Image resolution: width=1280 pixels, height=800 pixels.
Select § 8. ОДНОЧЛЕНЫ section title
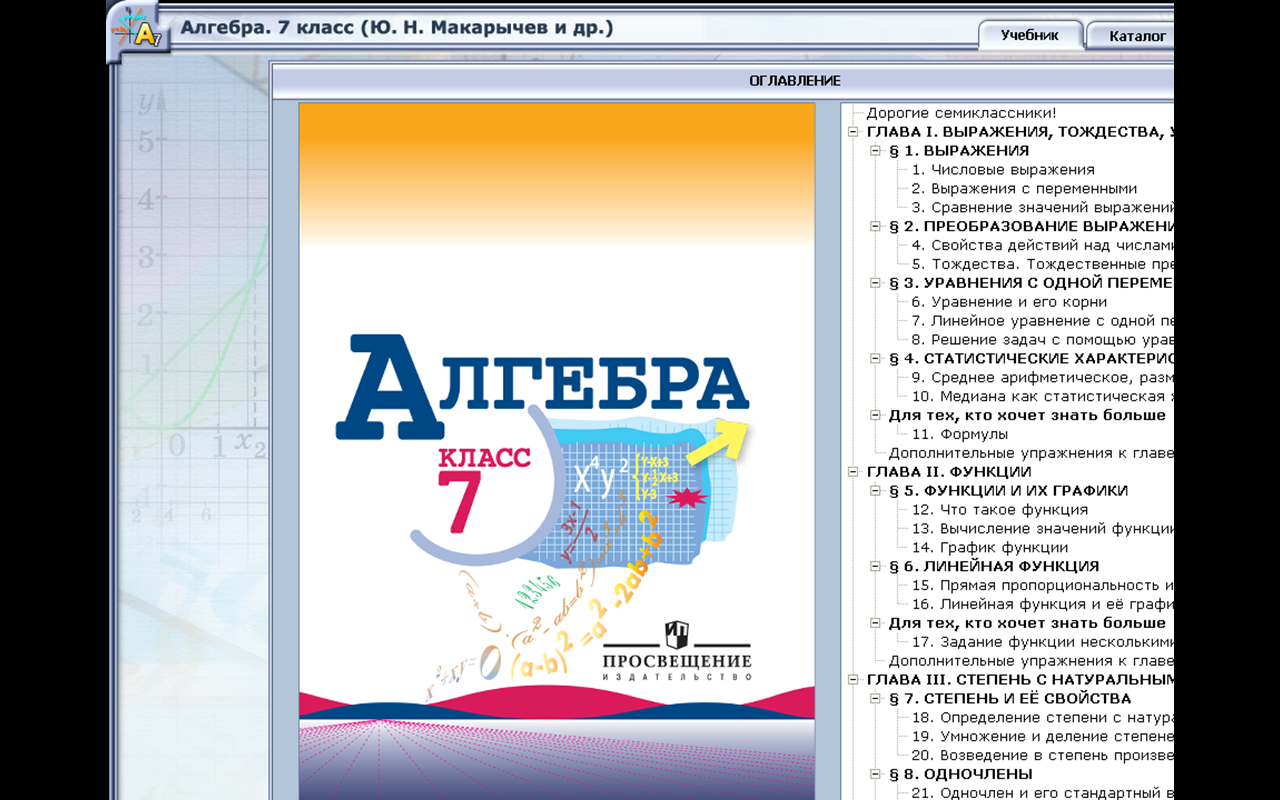click(961, 774)
